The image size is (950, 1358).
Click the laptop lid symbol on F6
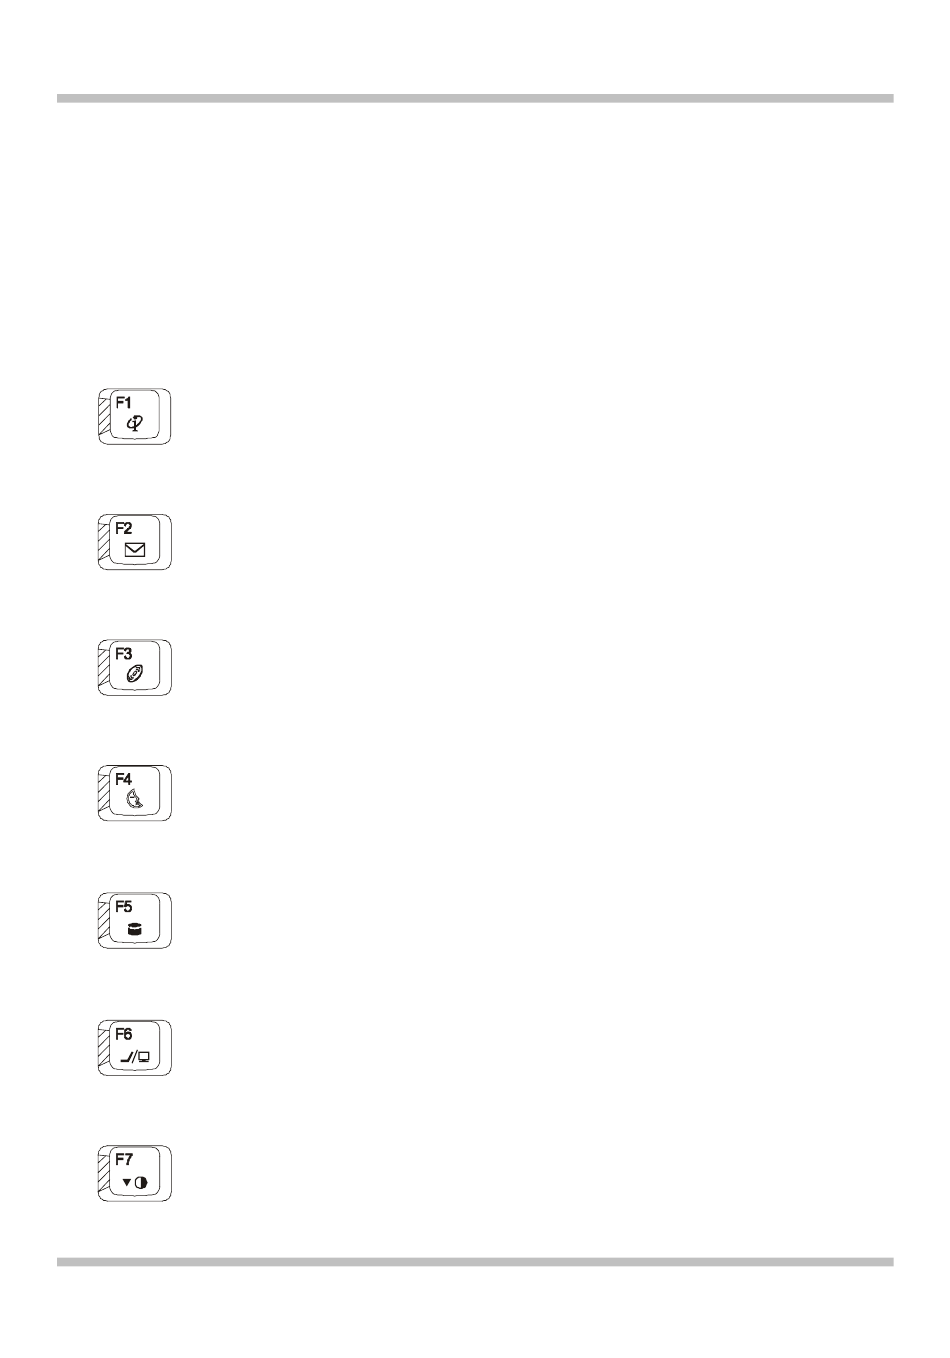(x=125, y=1057)
